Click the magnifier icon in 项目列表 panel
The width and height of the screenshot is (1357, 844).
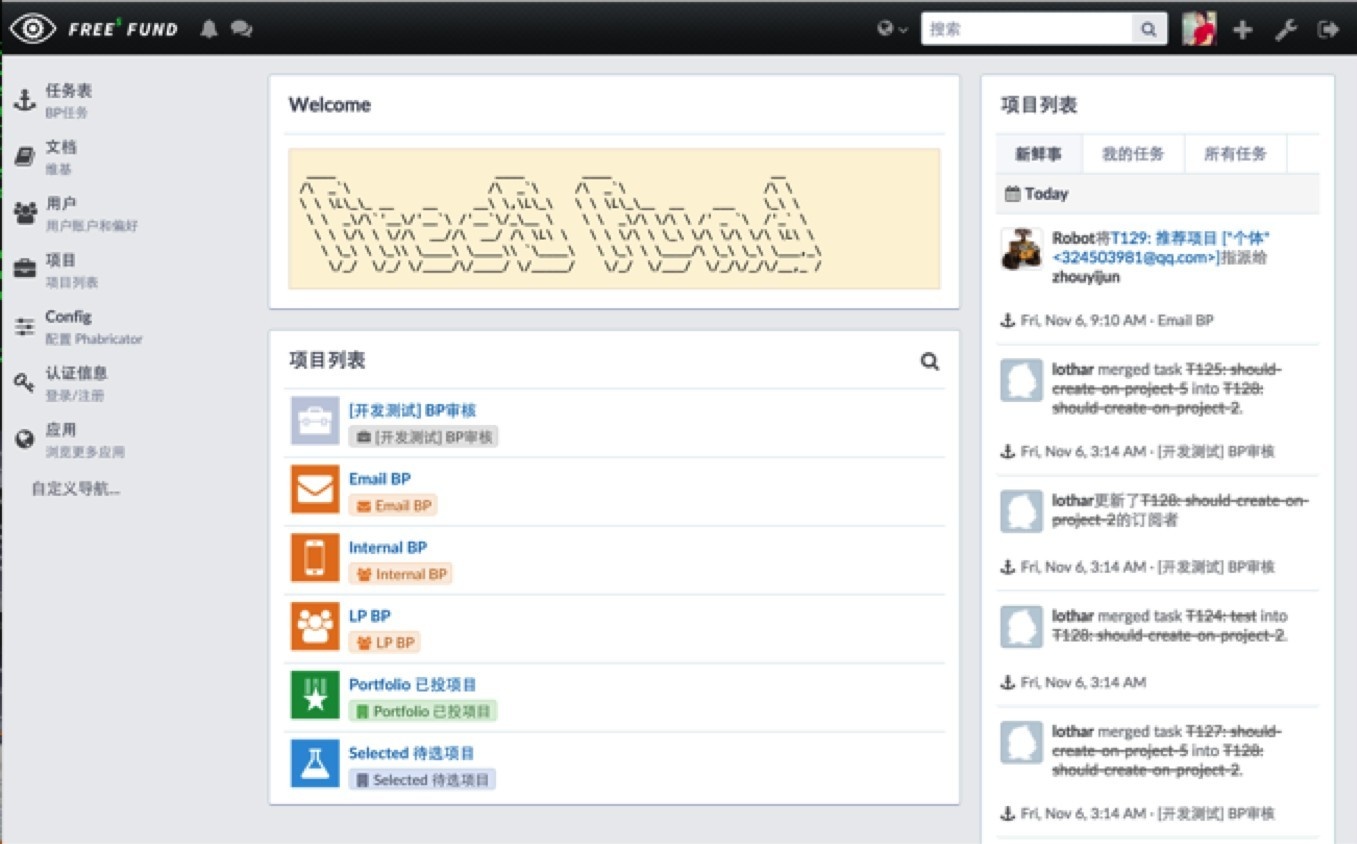click(x=929, y=362)
